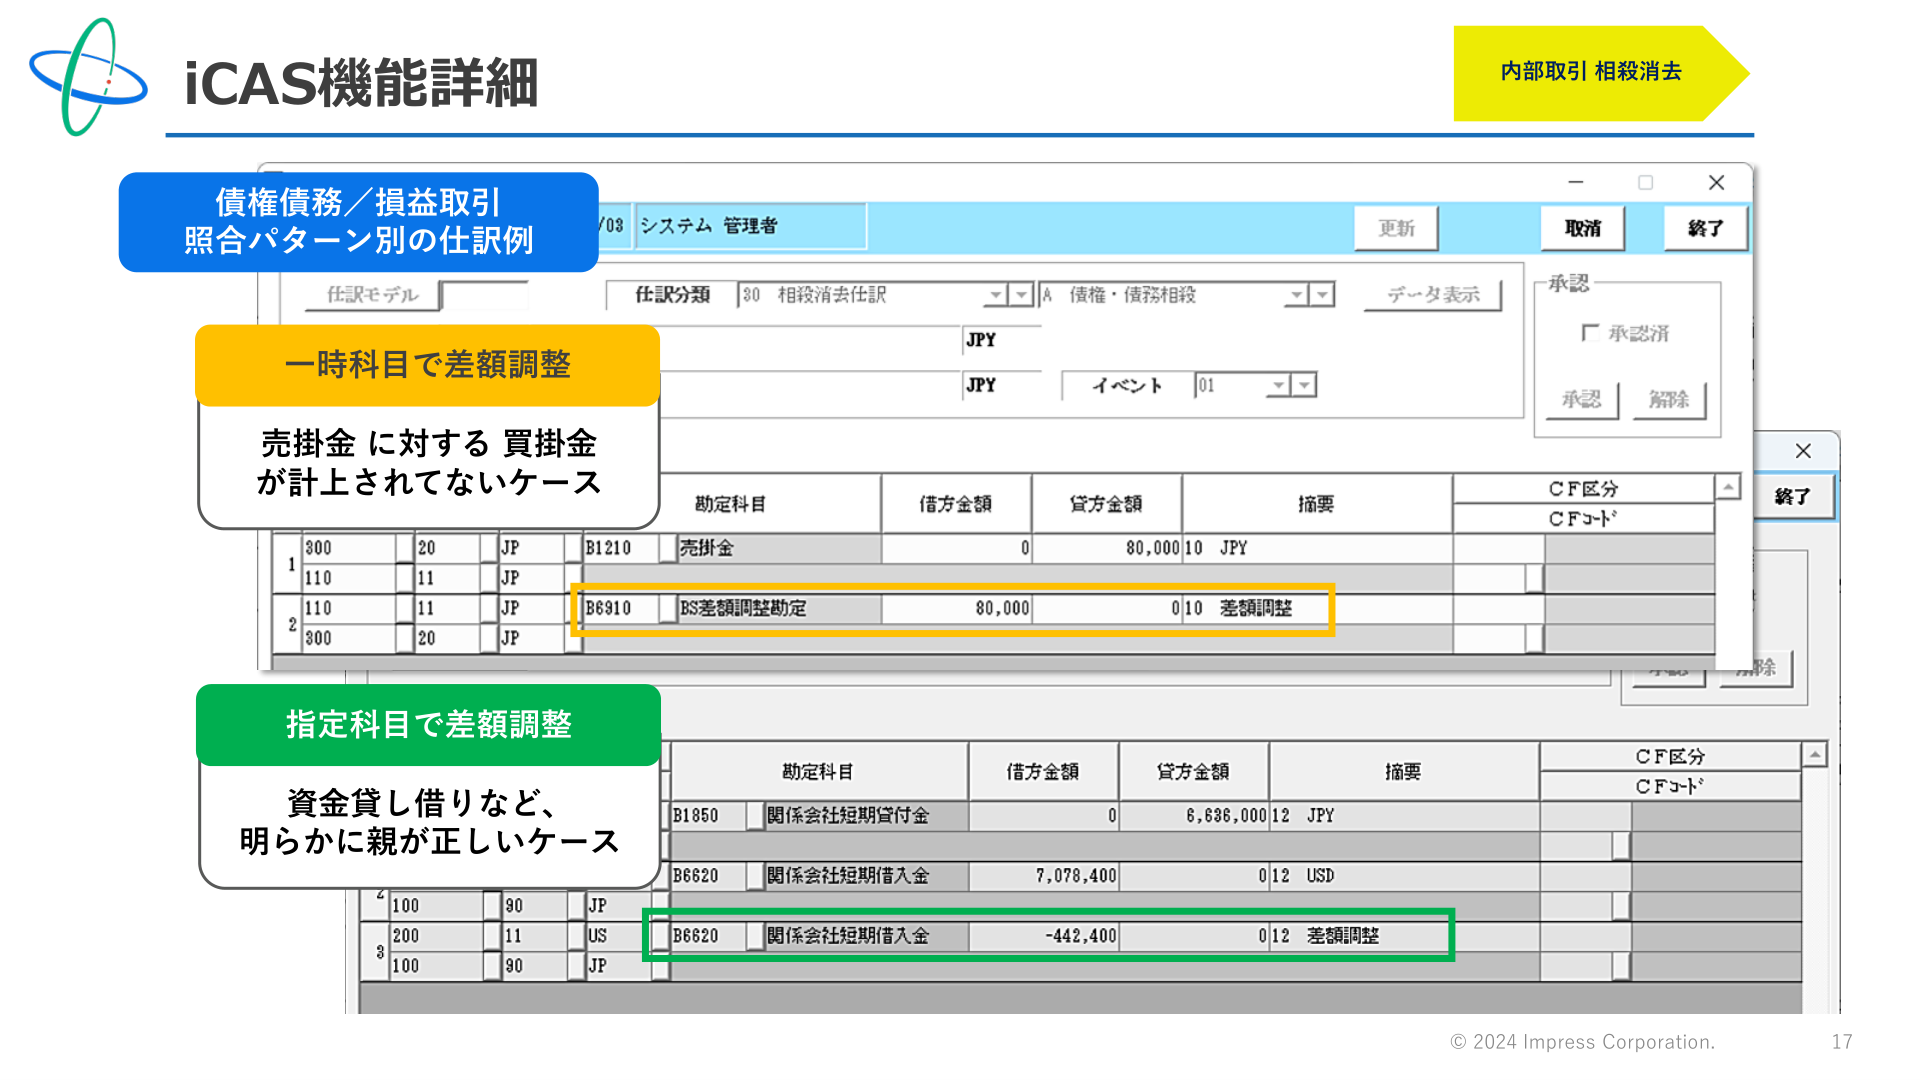This screenshot has width=1920, height=1080.
Task: Click the データ表示 button
Action: coord(1433,294)
